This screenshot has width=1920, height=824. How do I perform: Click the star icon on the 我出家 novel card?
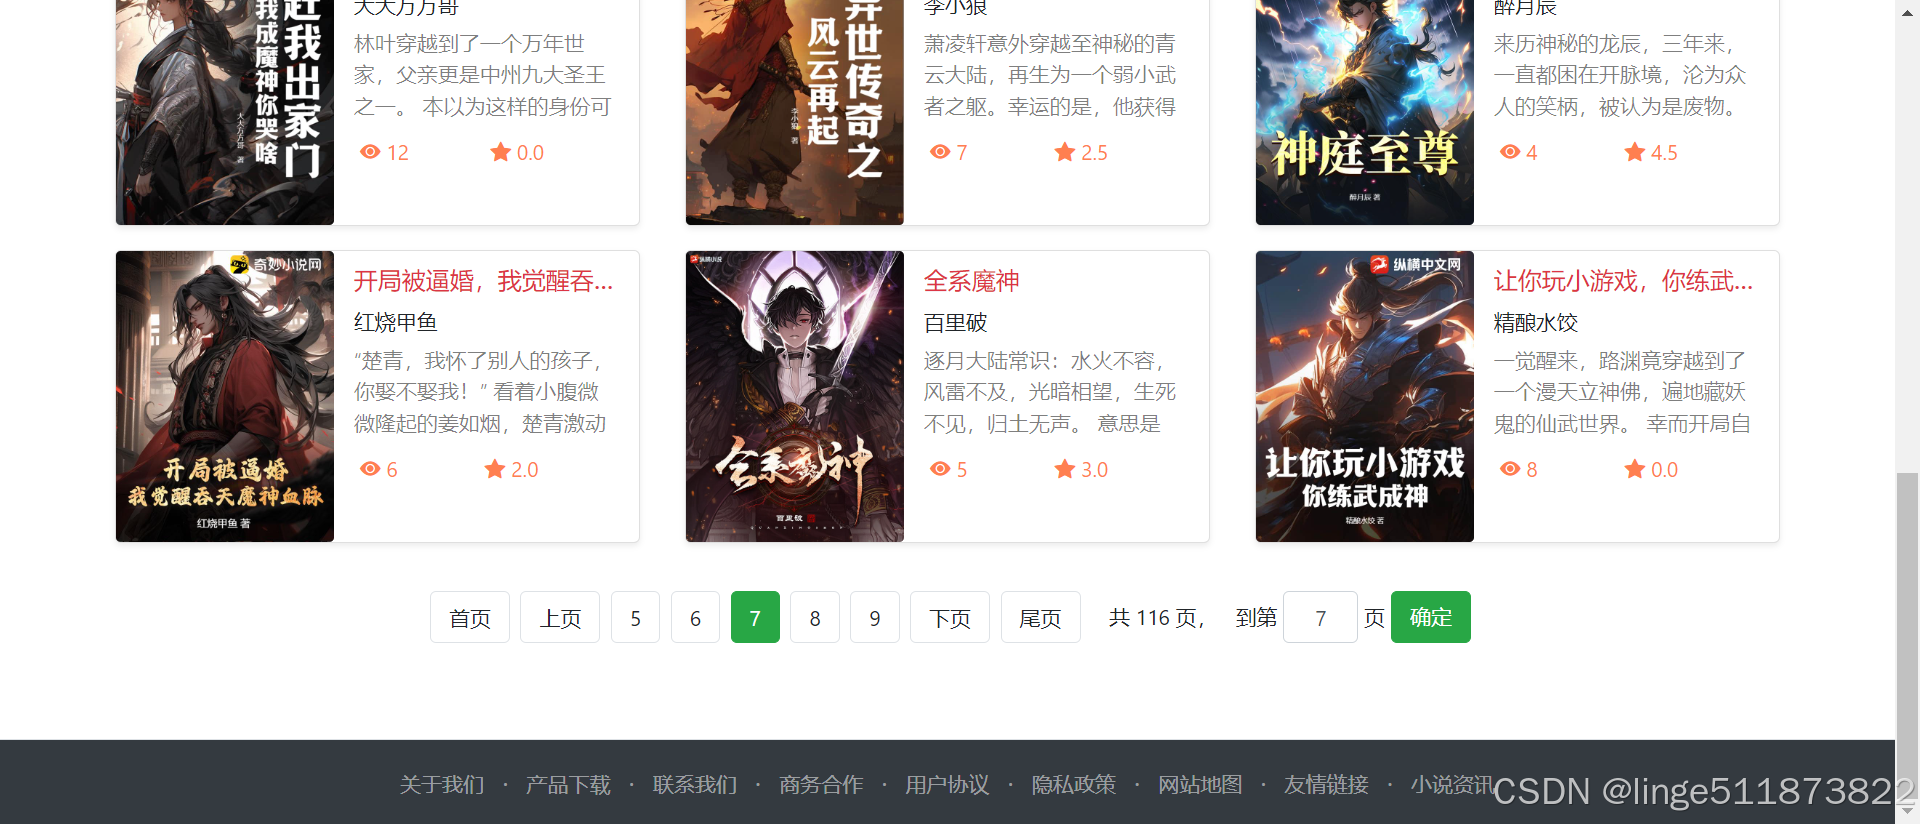[501, 152]
